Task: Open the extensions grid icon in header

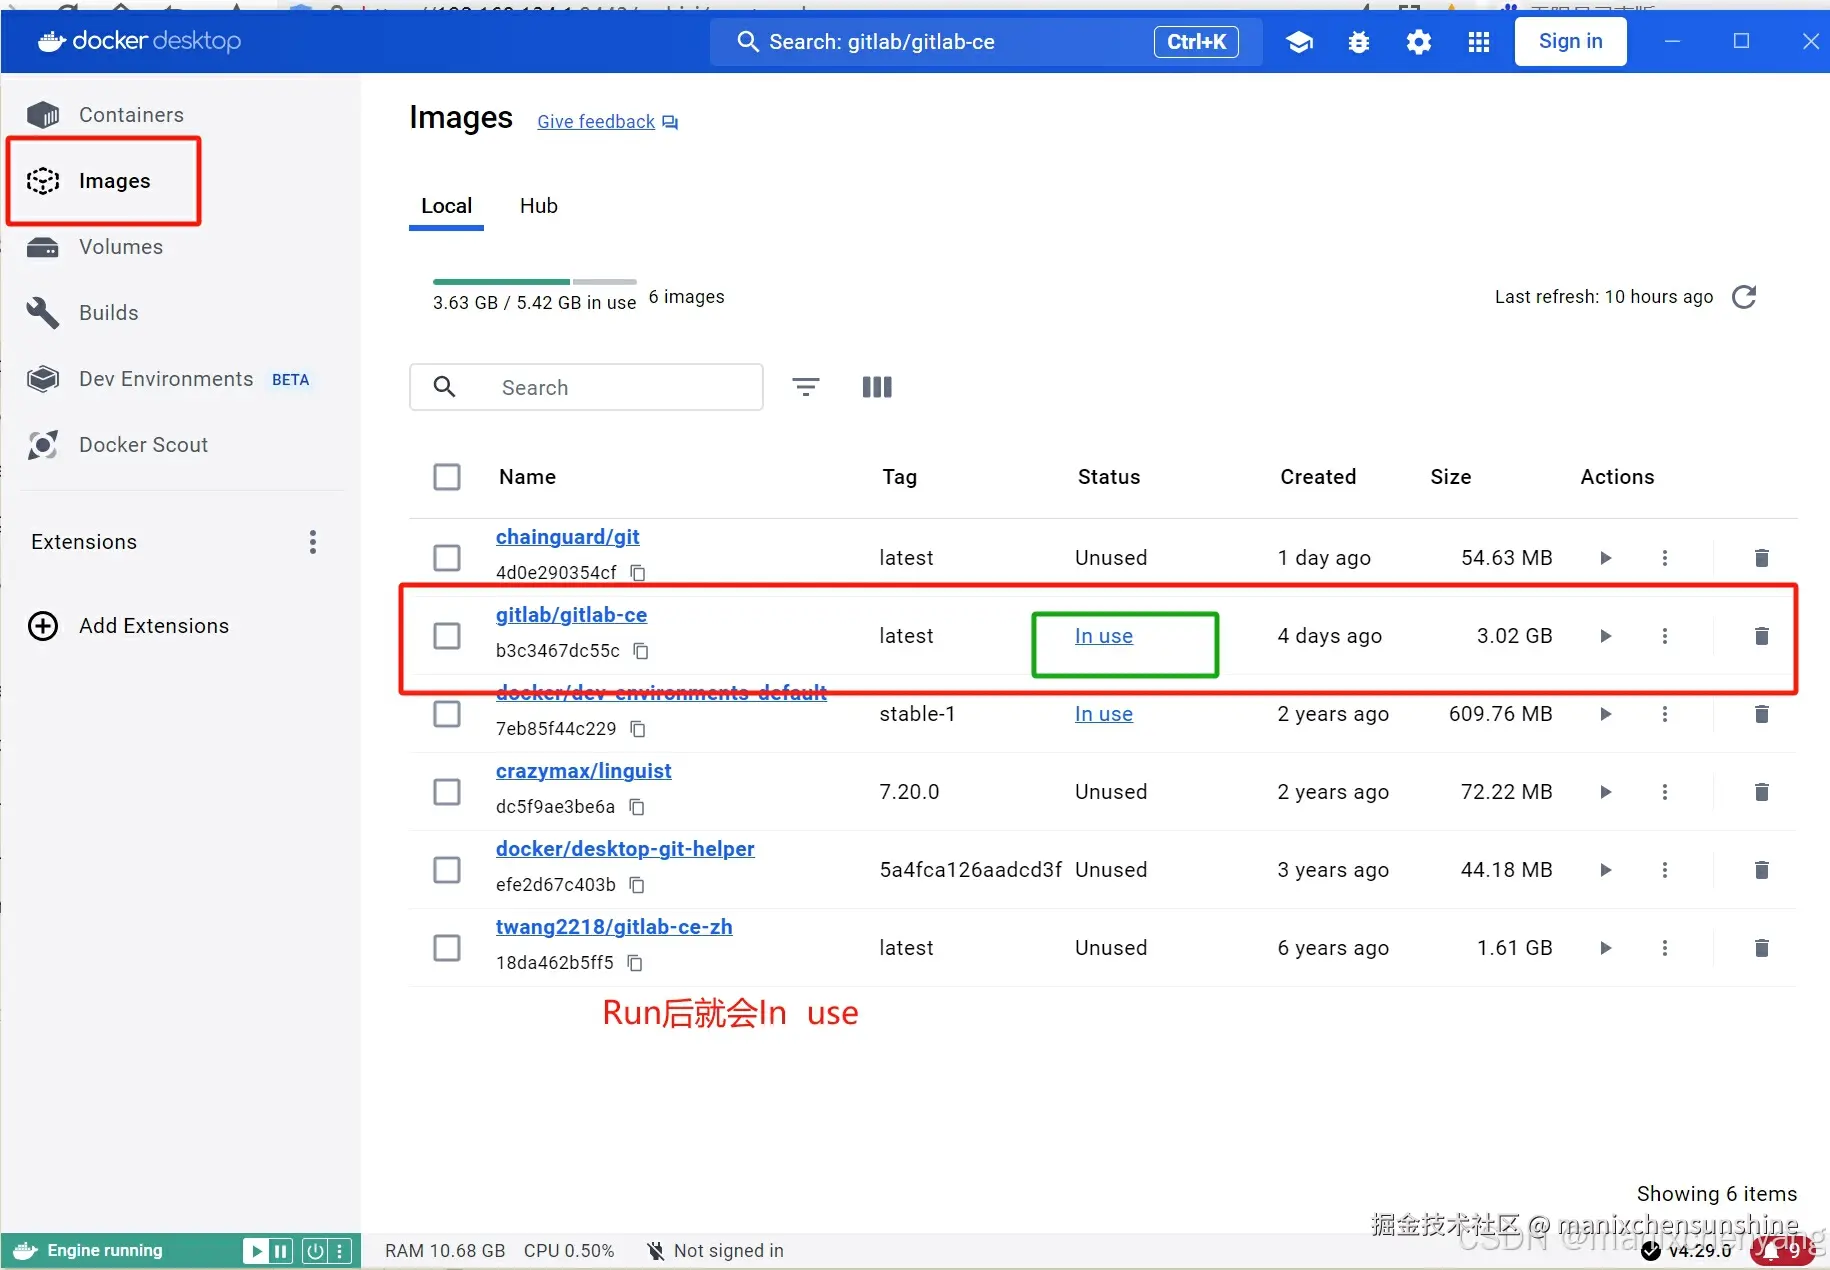Action: point(1479,42)
